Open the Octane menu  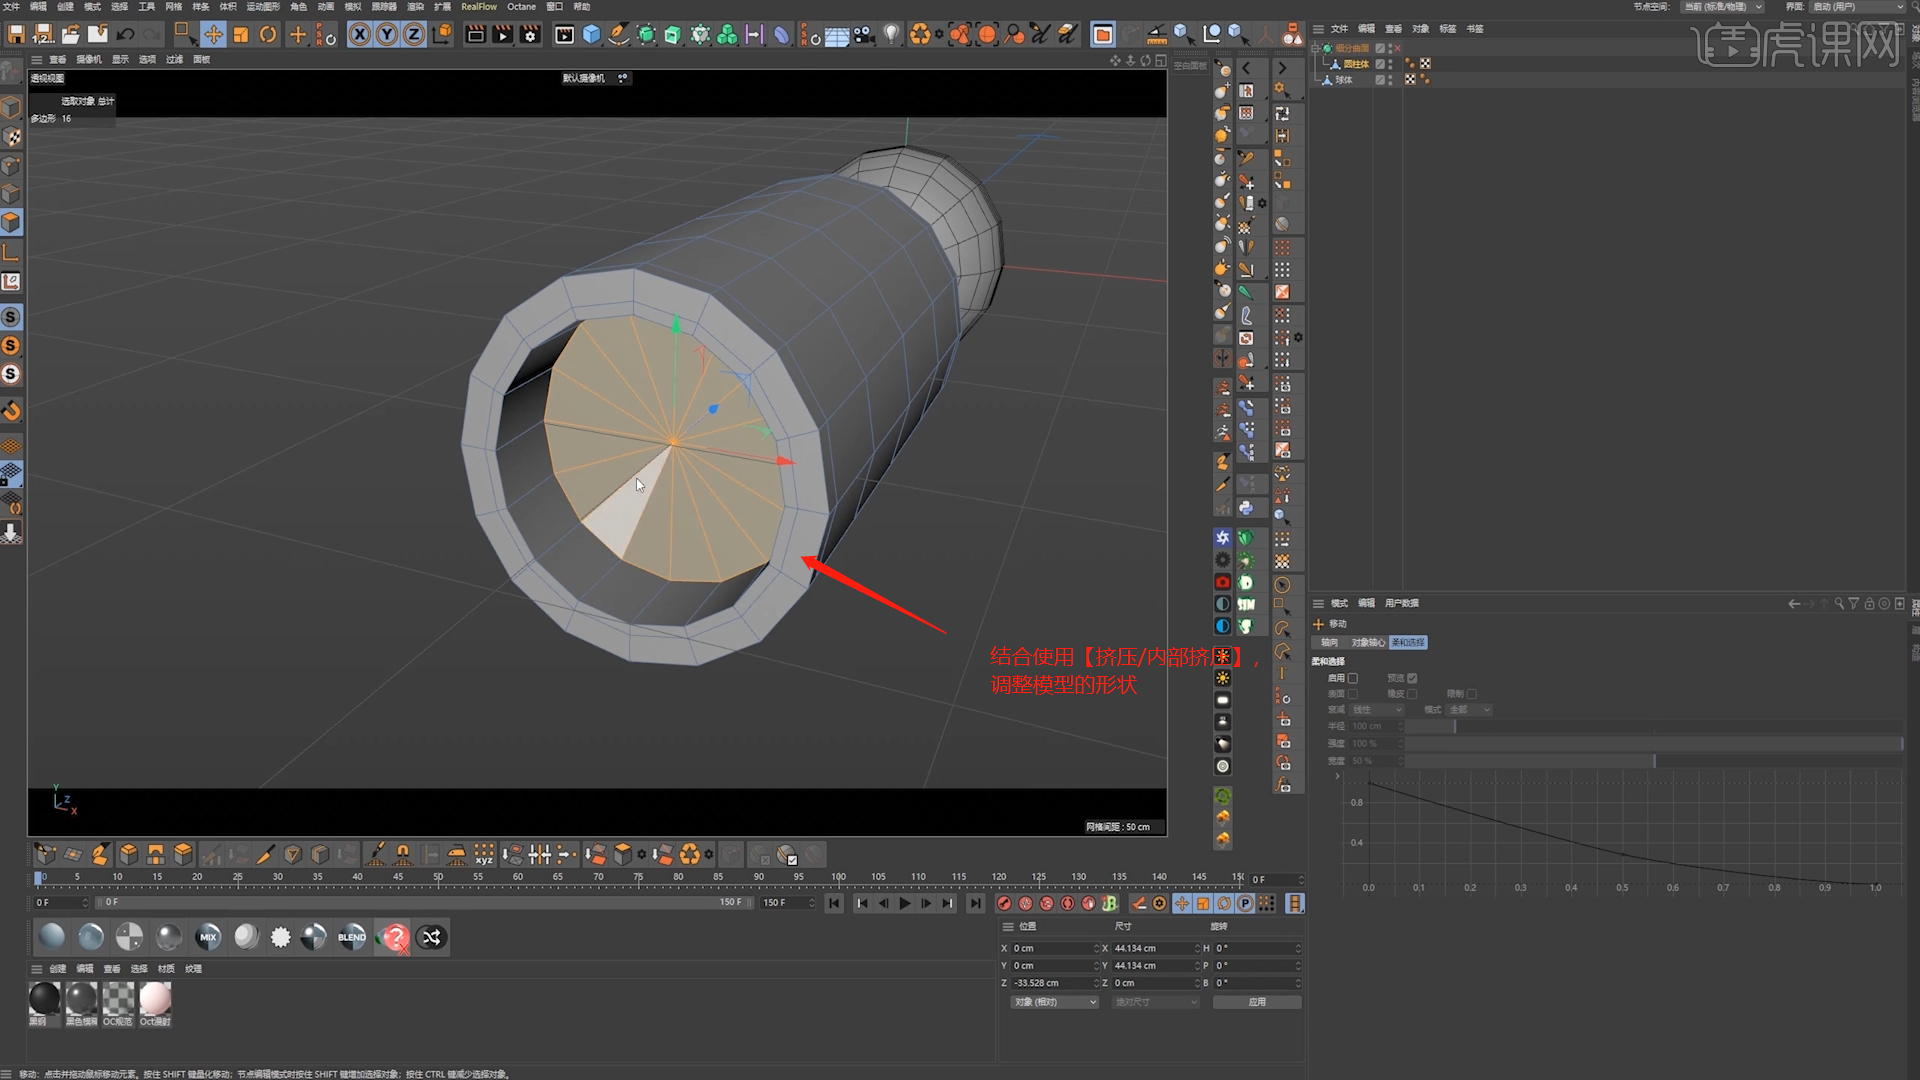521,7
